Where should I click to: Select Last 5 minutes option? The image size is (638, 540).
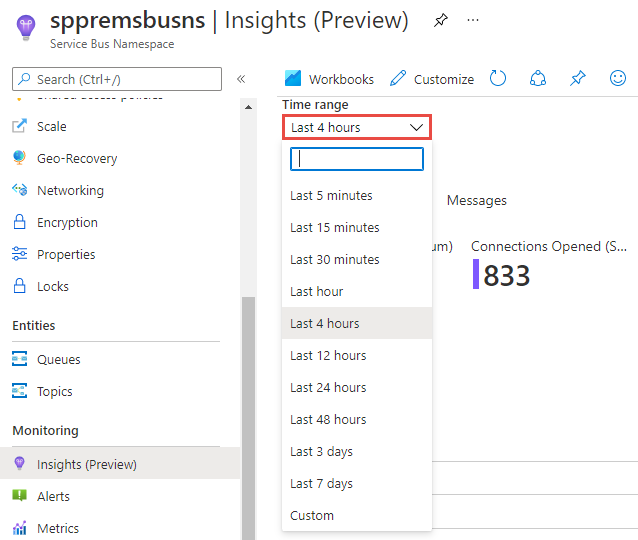pos(331,195)
